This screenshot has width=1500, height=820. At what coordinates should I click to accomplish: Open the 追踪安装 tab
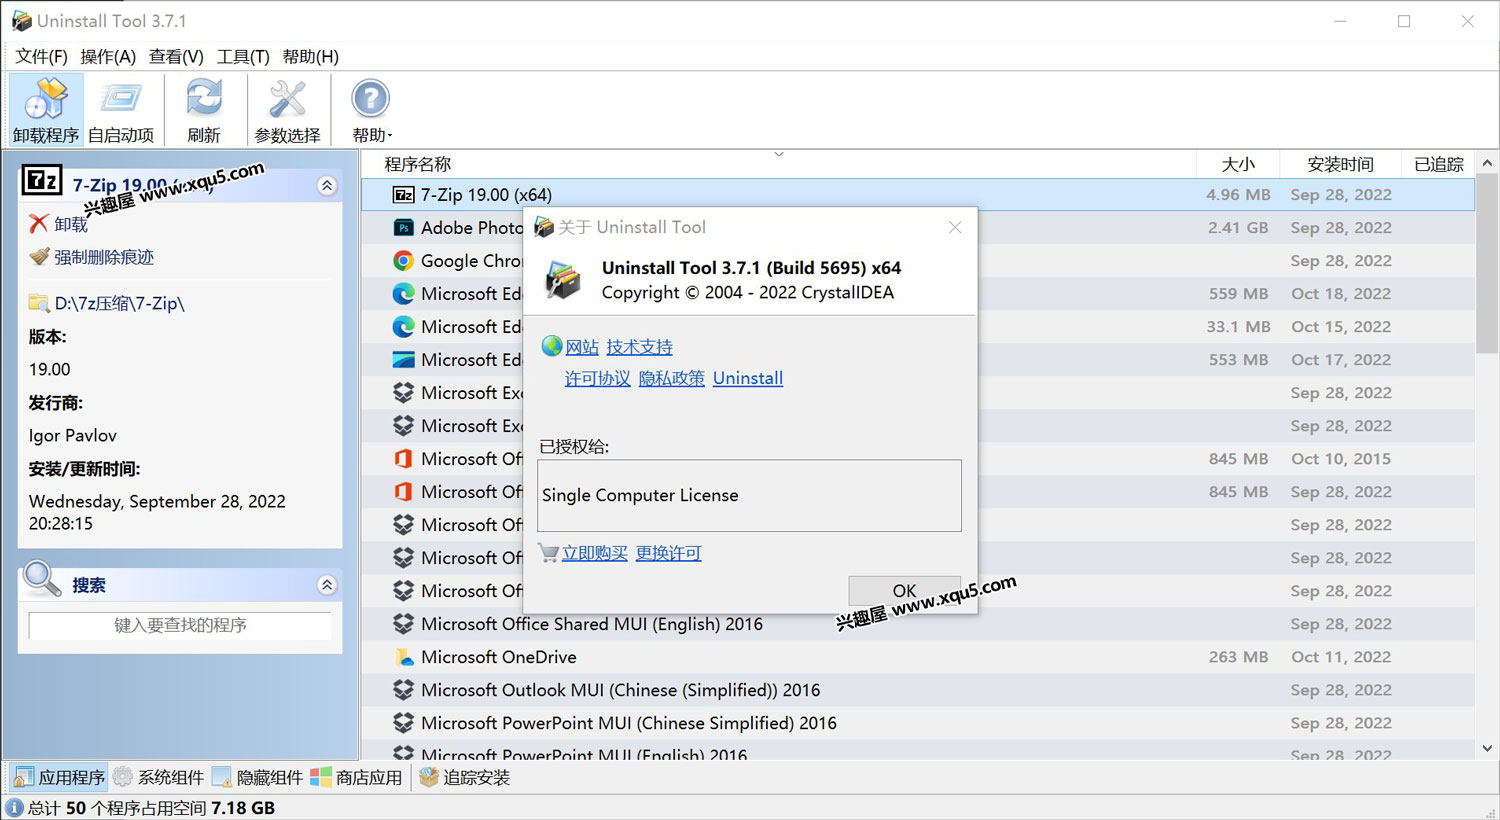465,777
